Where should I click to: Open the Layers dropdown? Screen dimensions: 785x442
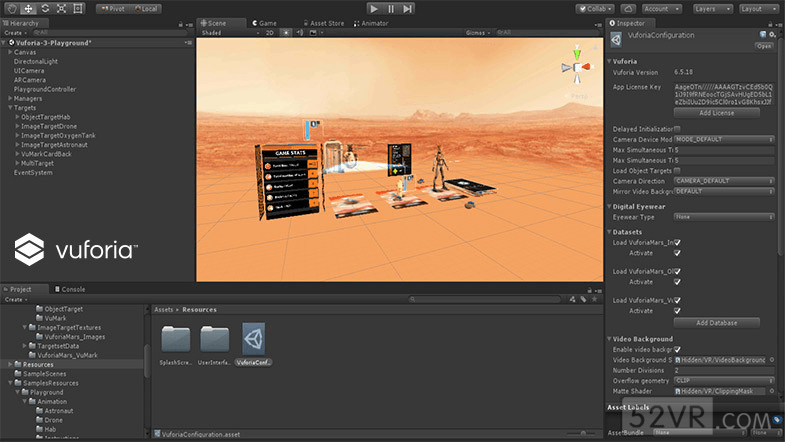click(713, 9)
